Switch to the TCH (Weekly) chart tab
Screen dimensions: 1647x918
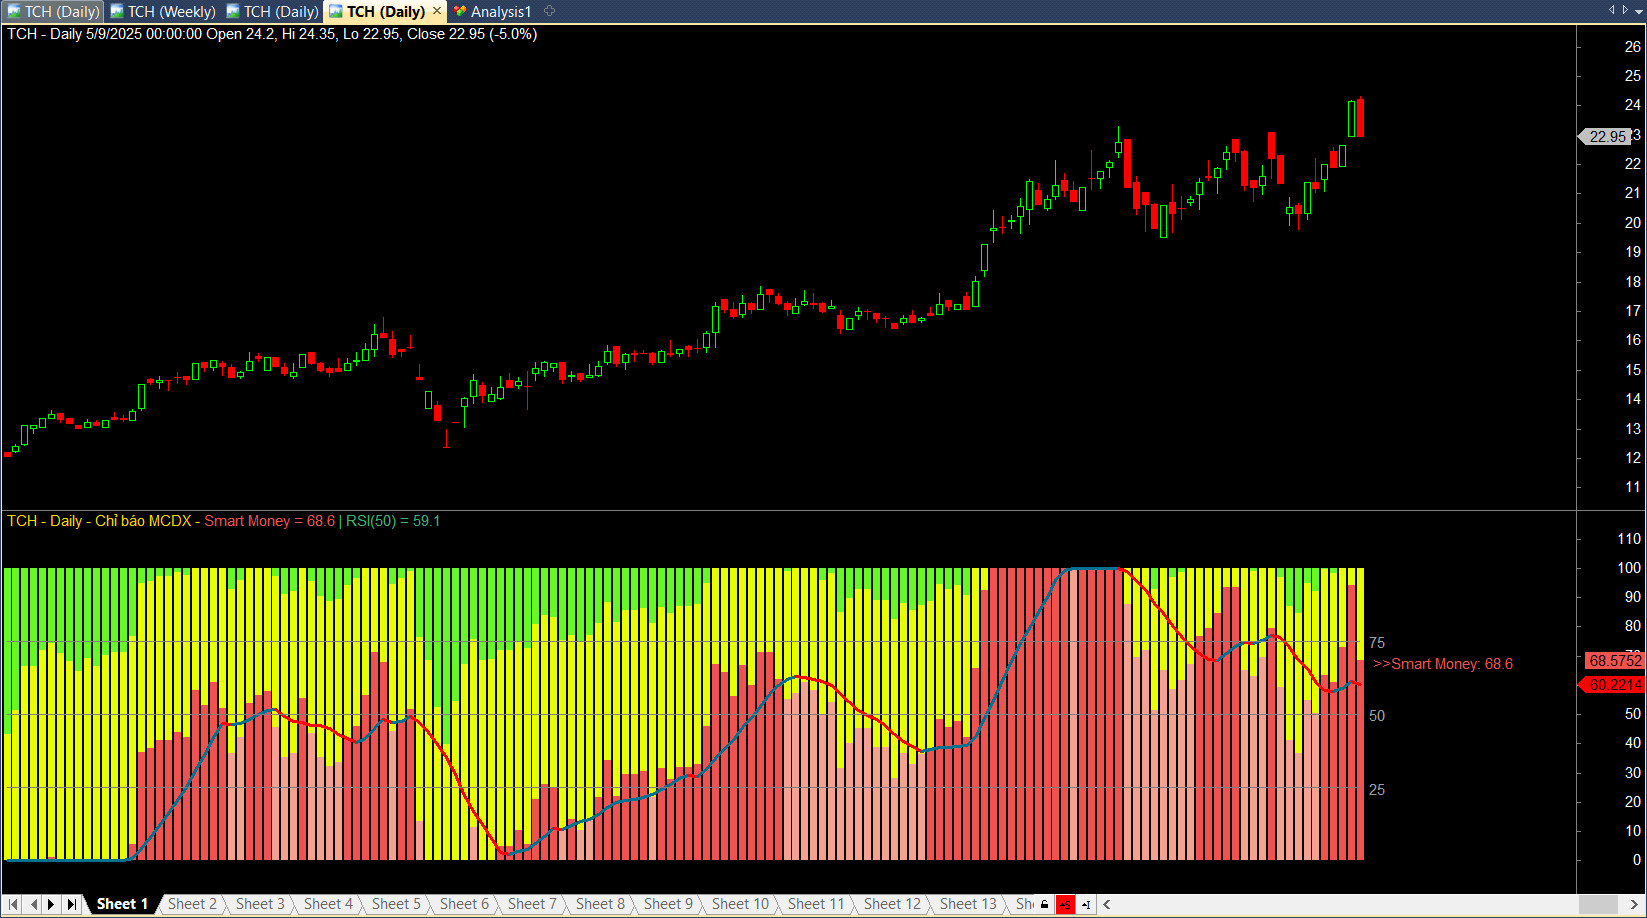[x=162, y=12]
